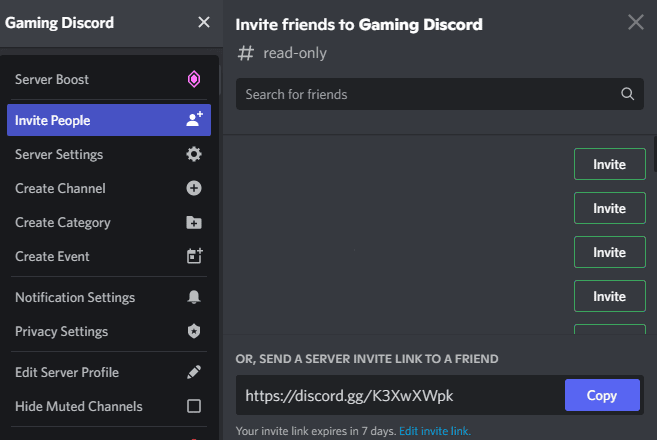Click the Edit Server Profile pencil icon
The height and width of the screenshot is (440, 657).
click(194, 372)
